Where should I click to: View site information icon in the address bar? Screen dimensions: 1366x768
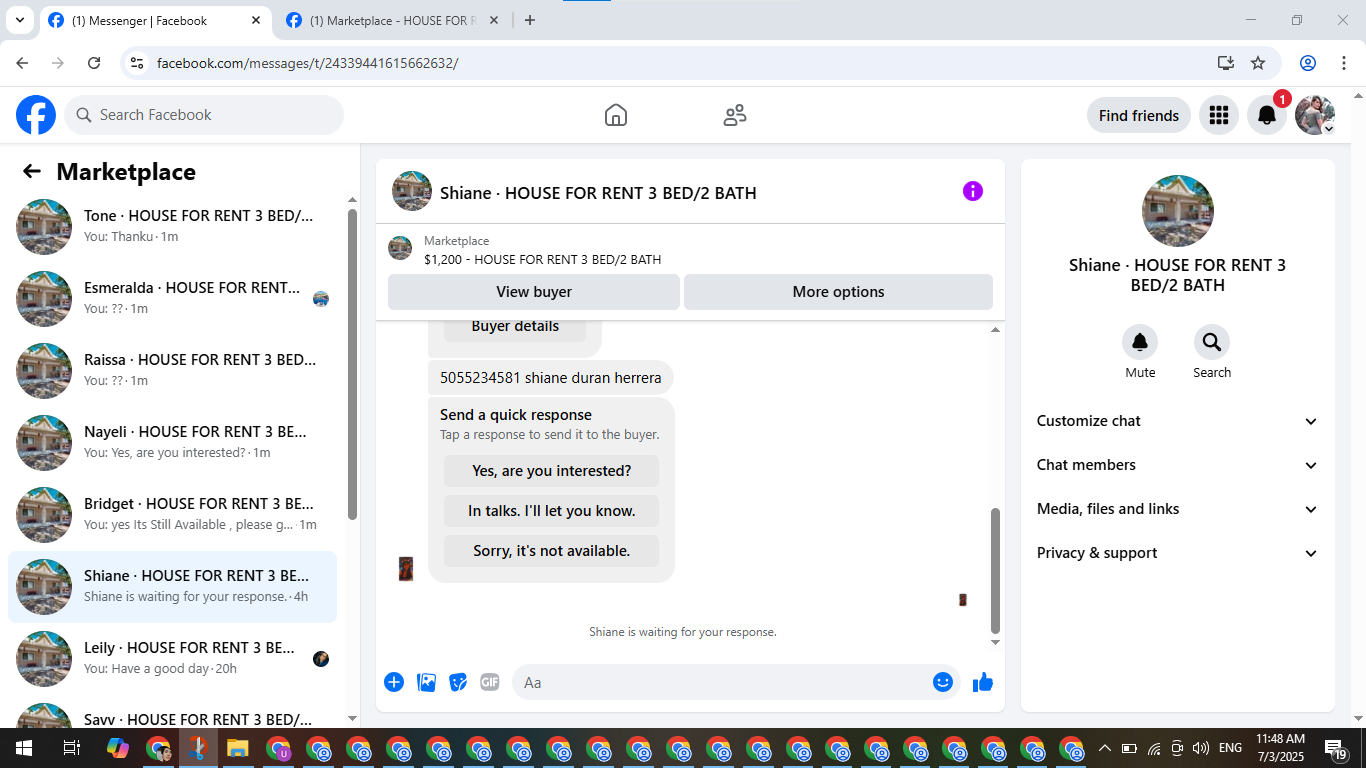pos(138,63)
